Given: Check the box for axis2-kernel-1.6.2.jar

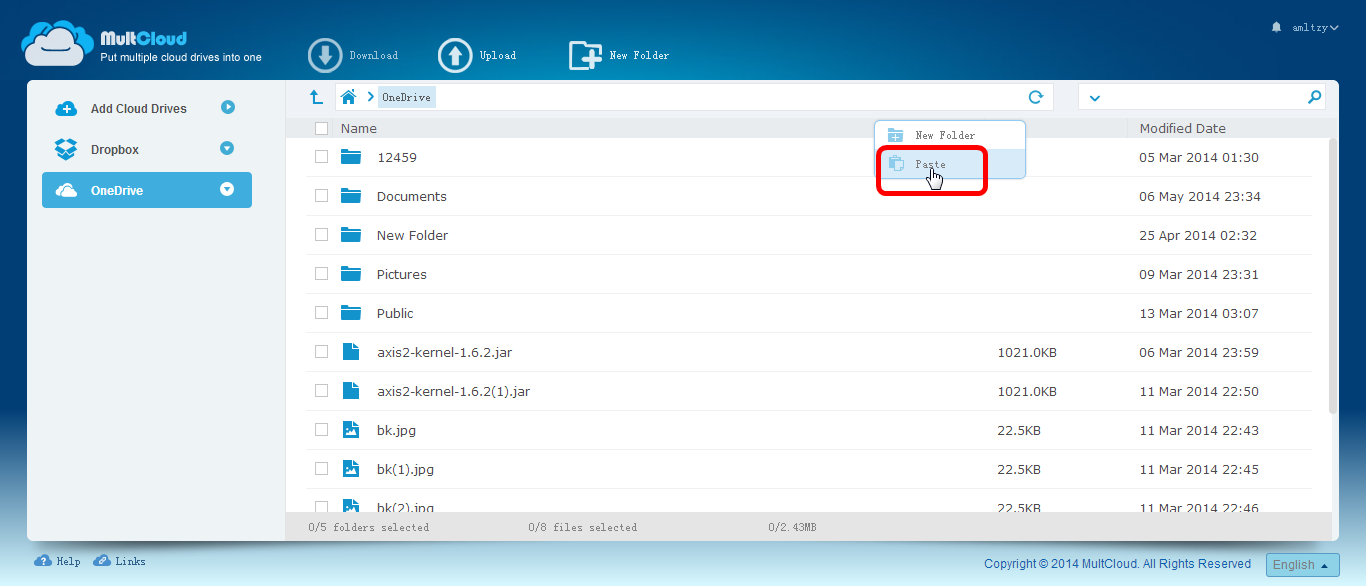Looking at the screenshot, I should (x=321, y=352).
